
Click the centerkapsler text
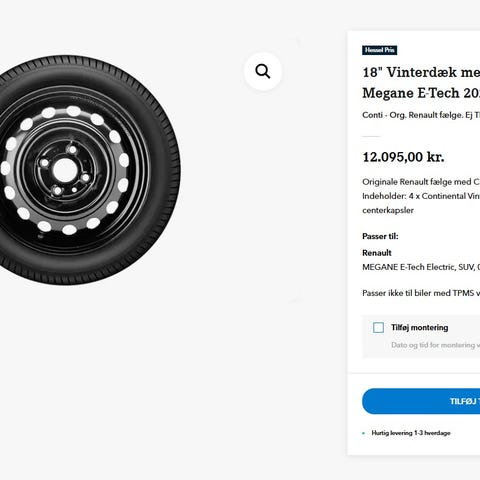388,210
